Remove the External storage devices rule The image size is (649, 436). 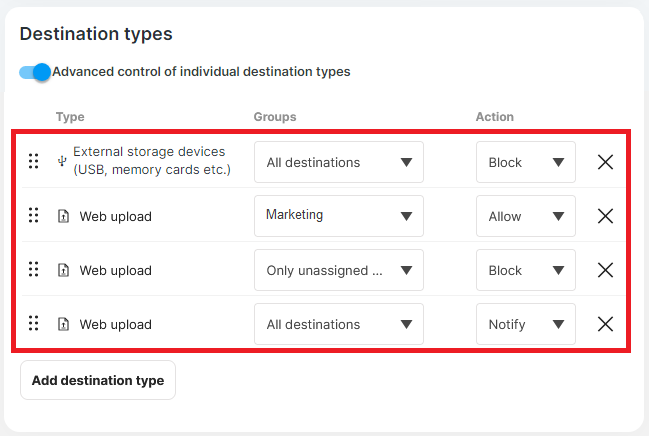[605, 162]
